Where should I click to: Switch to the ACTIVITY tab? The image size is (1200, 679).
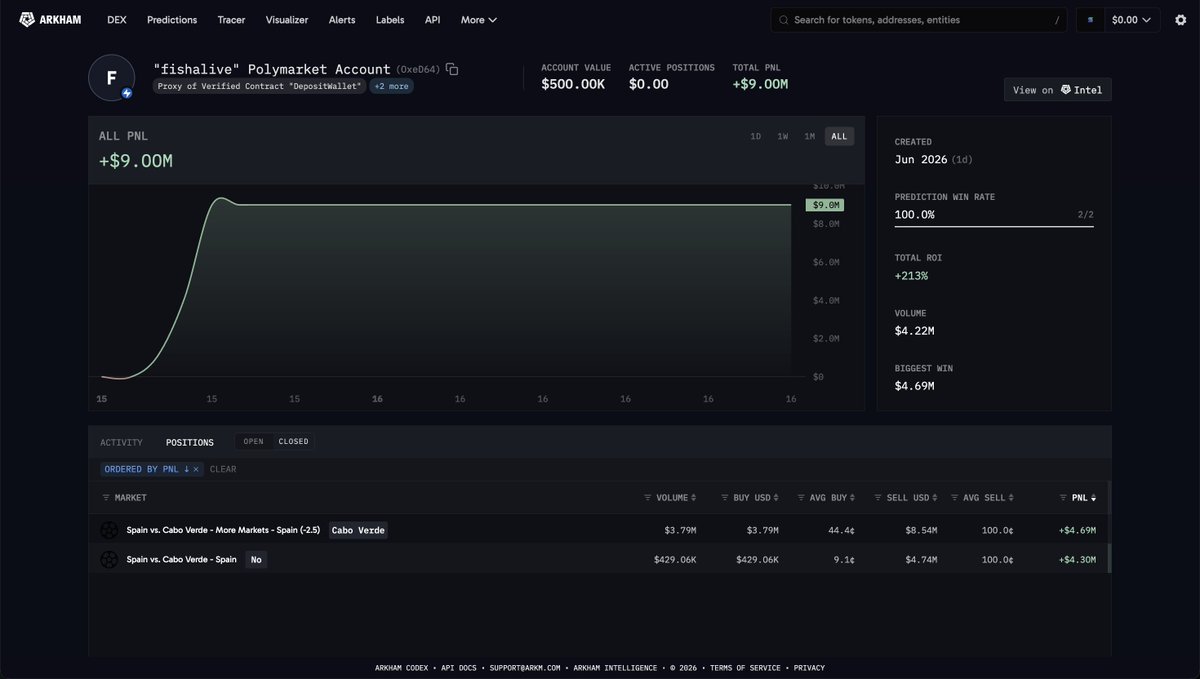pos(121,442)
